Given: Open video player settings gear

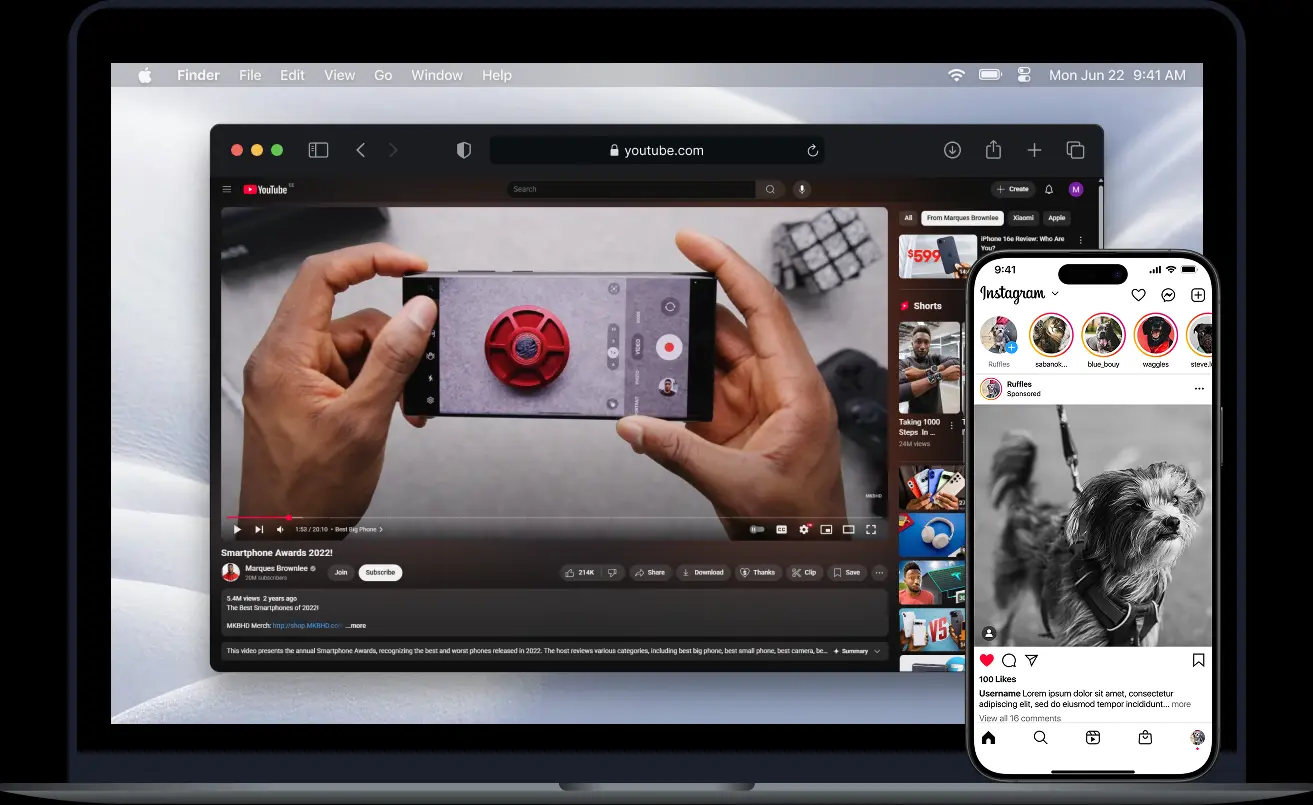Looking at the screenshot, I should (804, 529).
